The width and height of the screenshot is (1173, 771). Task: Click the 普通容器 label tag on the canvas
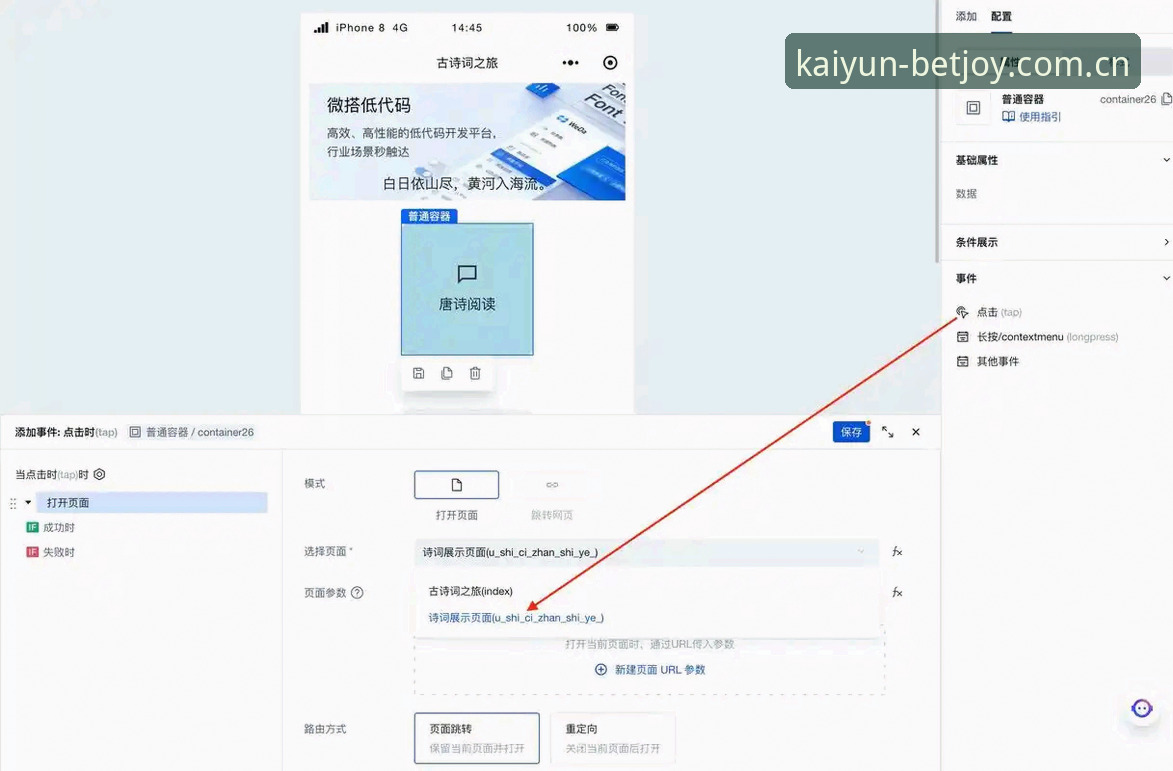point(429,216)
